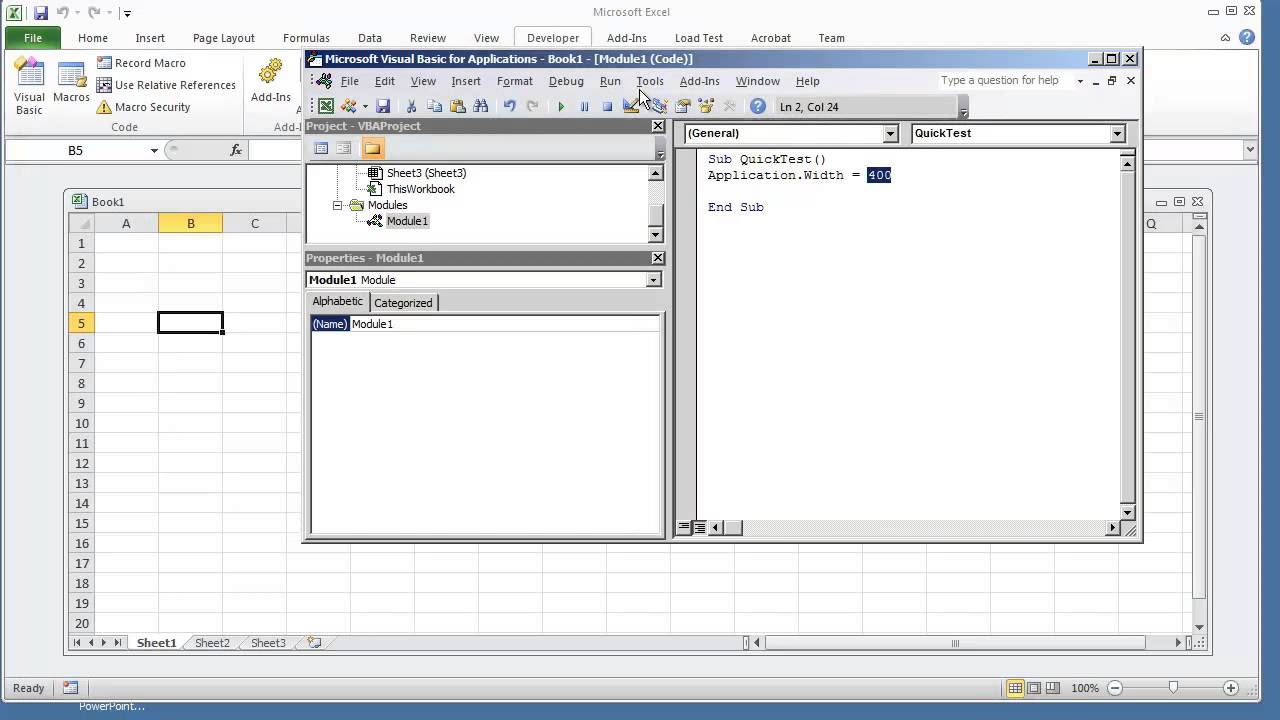1280x720 pixels.
Task: Undo with the VBA toolbar undo arrow
Action: [x=510, y=106]
